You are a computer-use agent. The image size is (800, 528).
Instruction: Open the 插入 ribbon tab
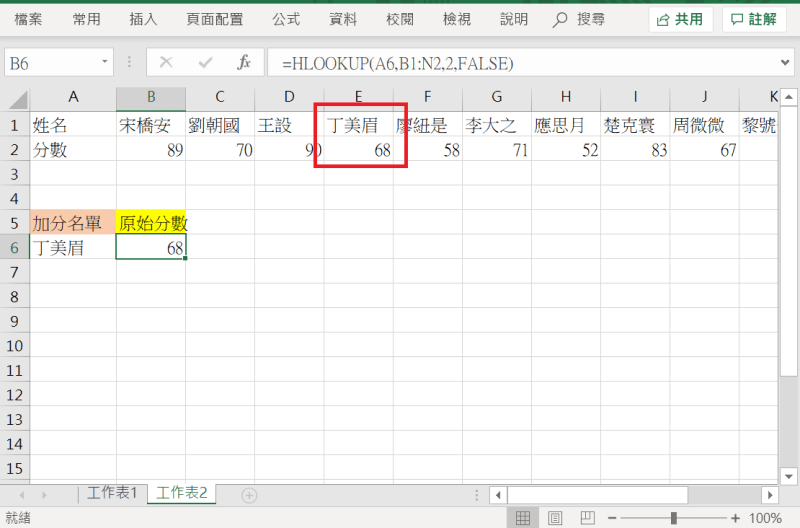pos(143,19)
